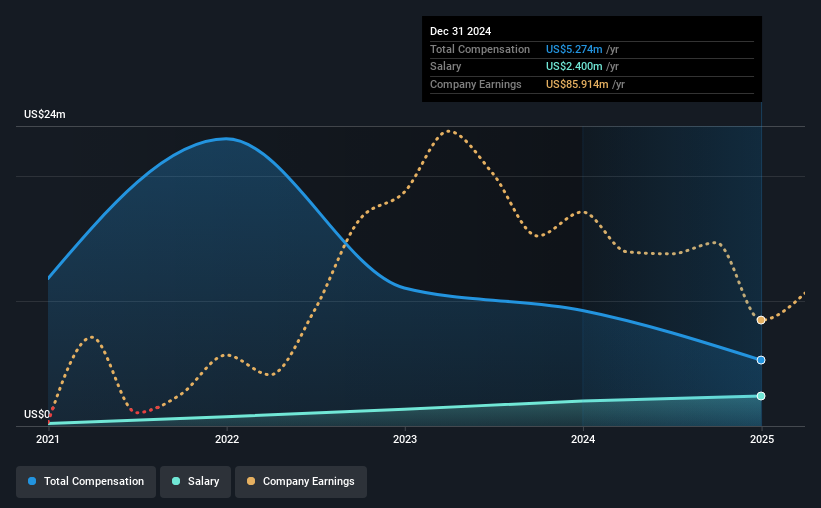Image resolution: width=821 pixels, height=508 pixels.
Task: Click the orange Company Earnings legend dot
Action: tap(251, 481)
